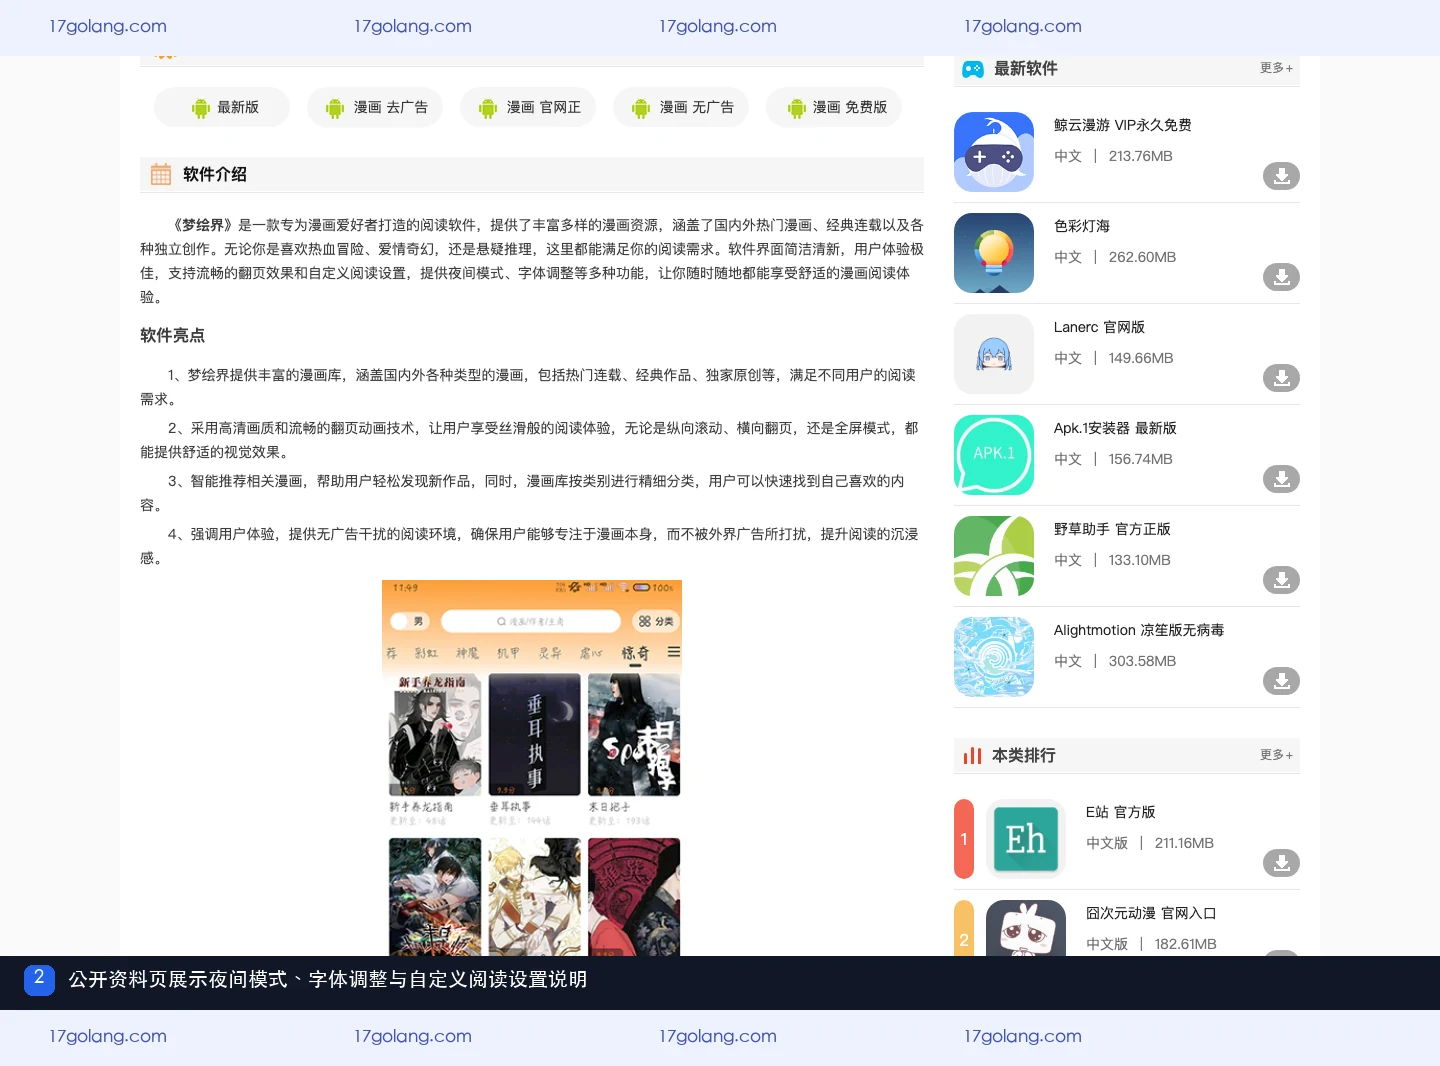The width and height of the screenshot is (1440, 1066).
Task: Open the 囧次元动漫 官网入口 link
Action: 1151,913
